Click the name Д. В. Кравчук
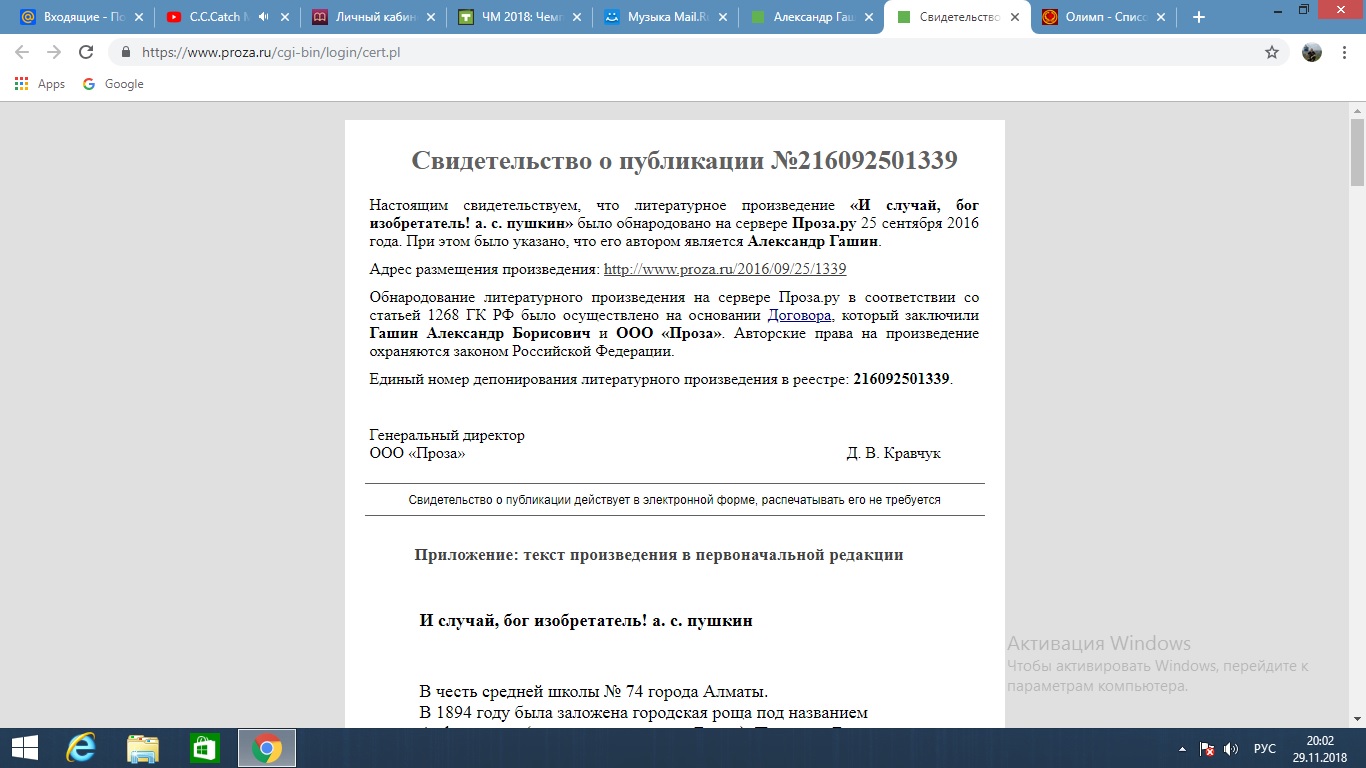 point(893,453)
